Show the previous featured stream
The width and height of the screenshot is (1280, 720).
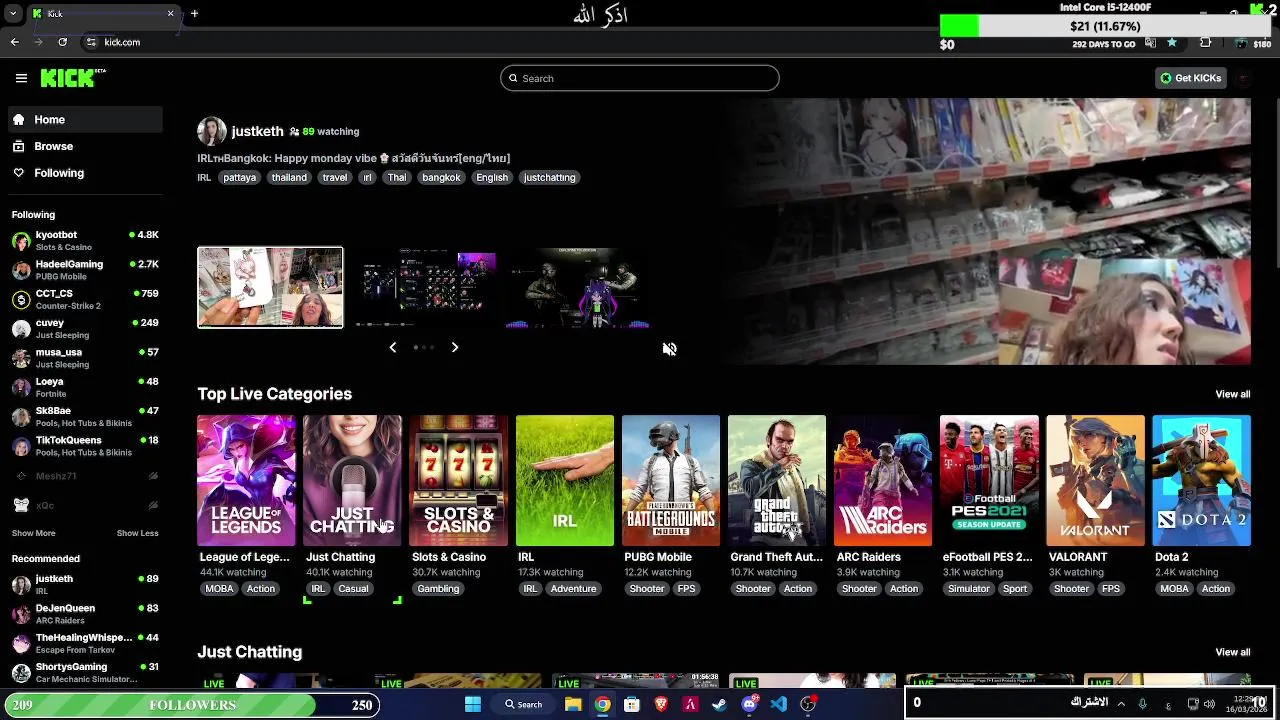(x=392, y=347)
